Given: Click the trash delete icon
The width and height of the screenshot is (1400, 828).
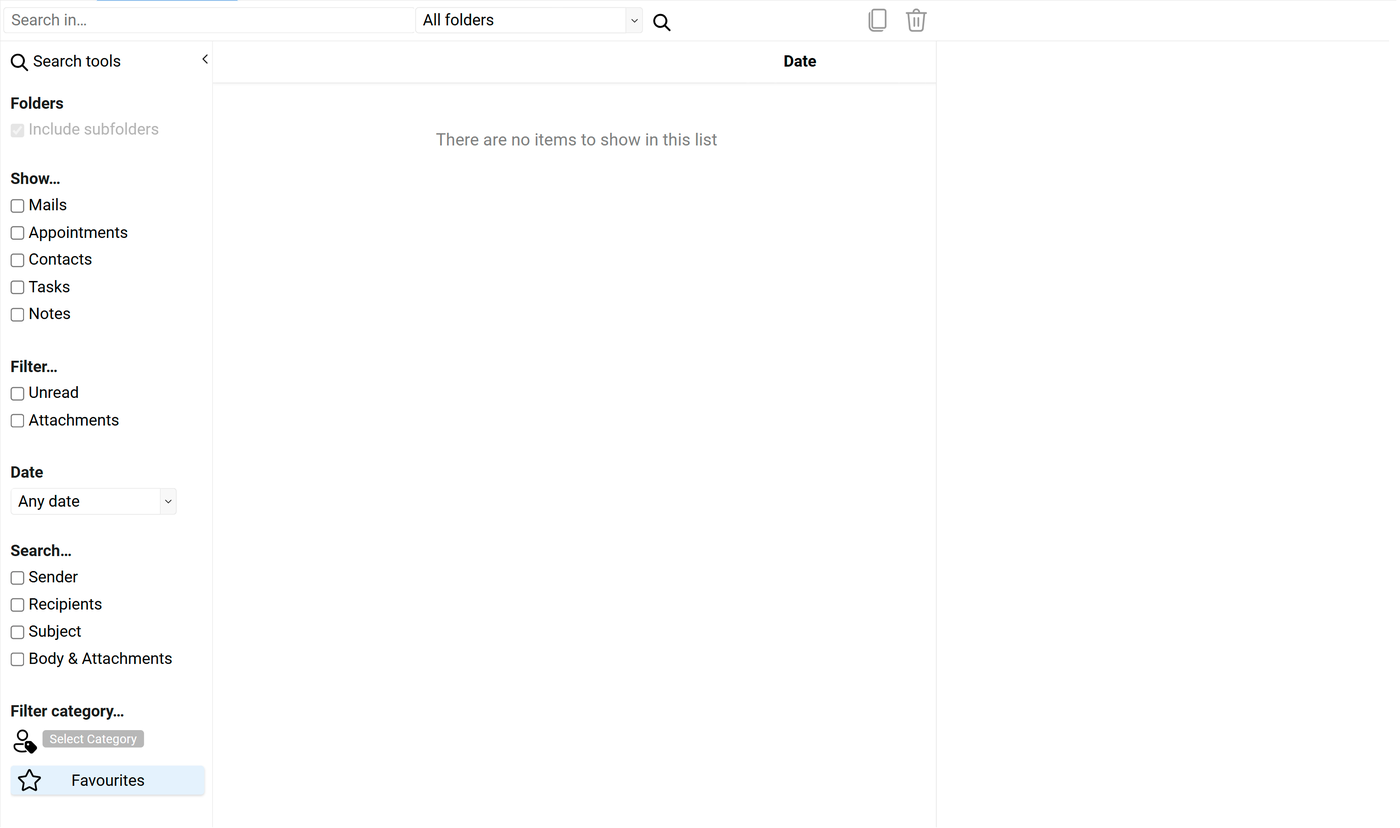Looking at the screenshot, I should pyautogui.click(x=916, y=20).
